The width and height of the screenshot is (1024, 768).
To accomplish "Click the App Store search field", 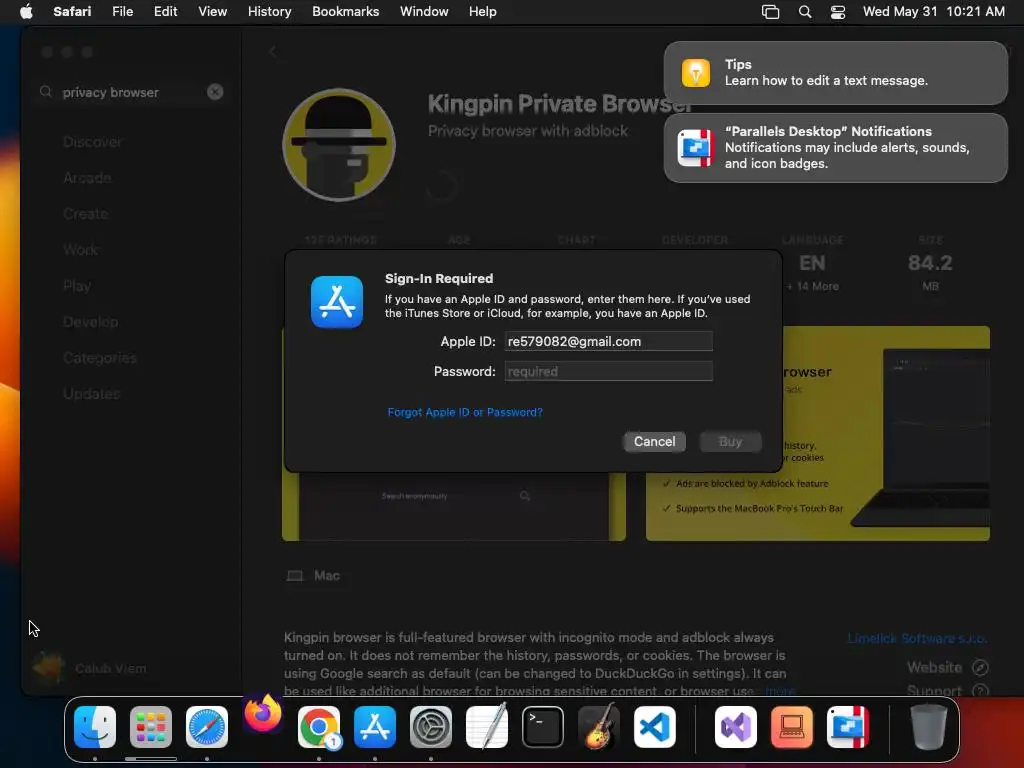I will click(x=131, y=92).
